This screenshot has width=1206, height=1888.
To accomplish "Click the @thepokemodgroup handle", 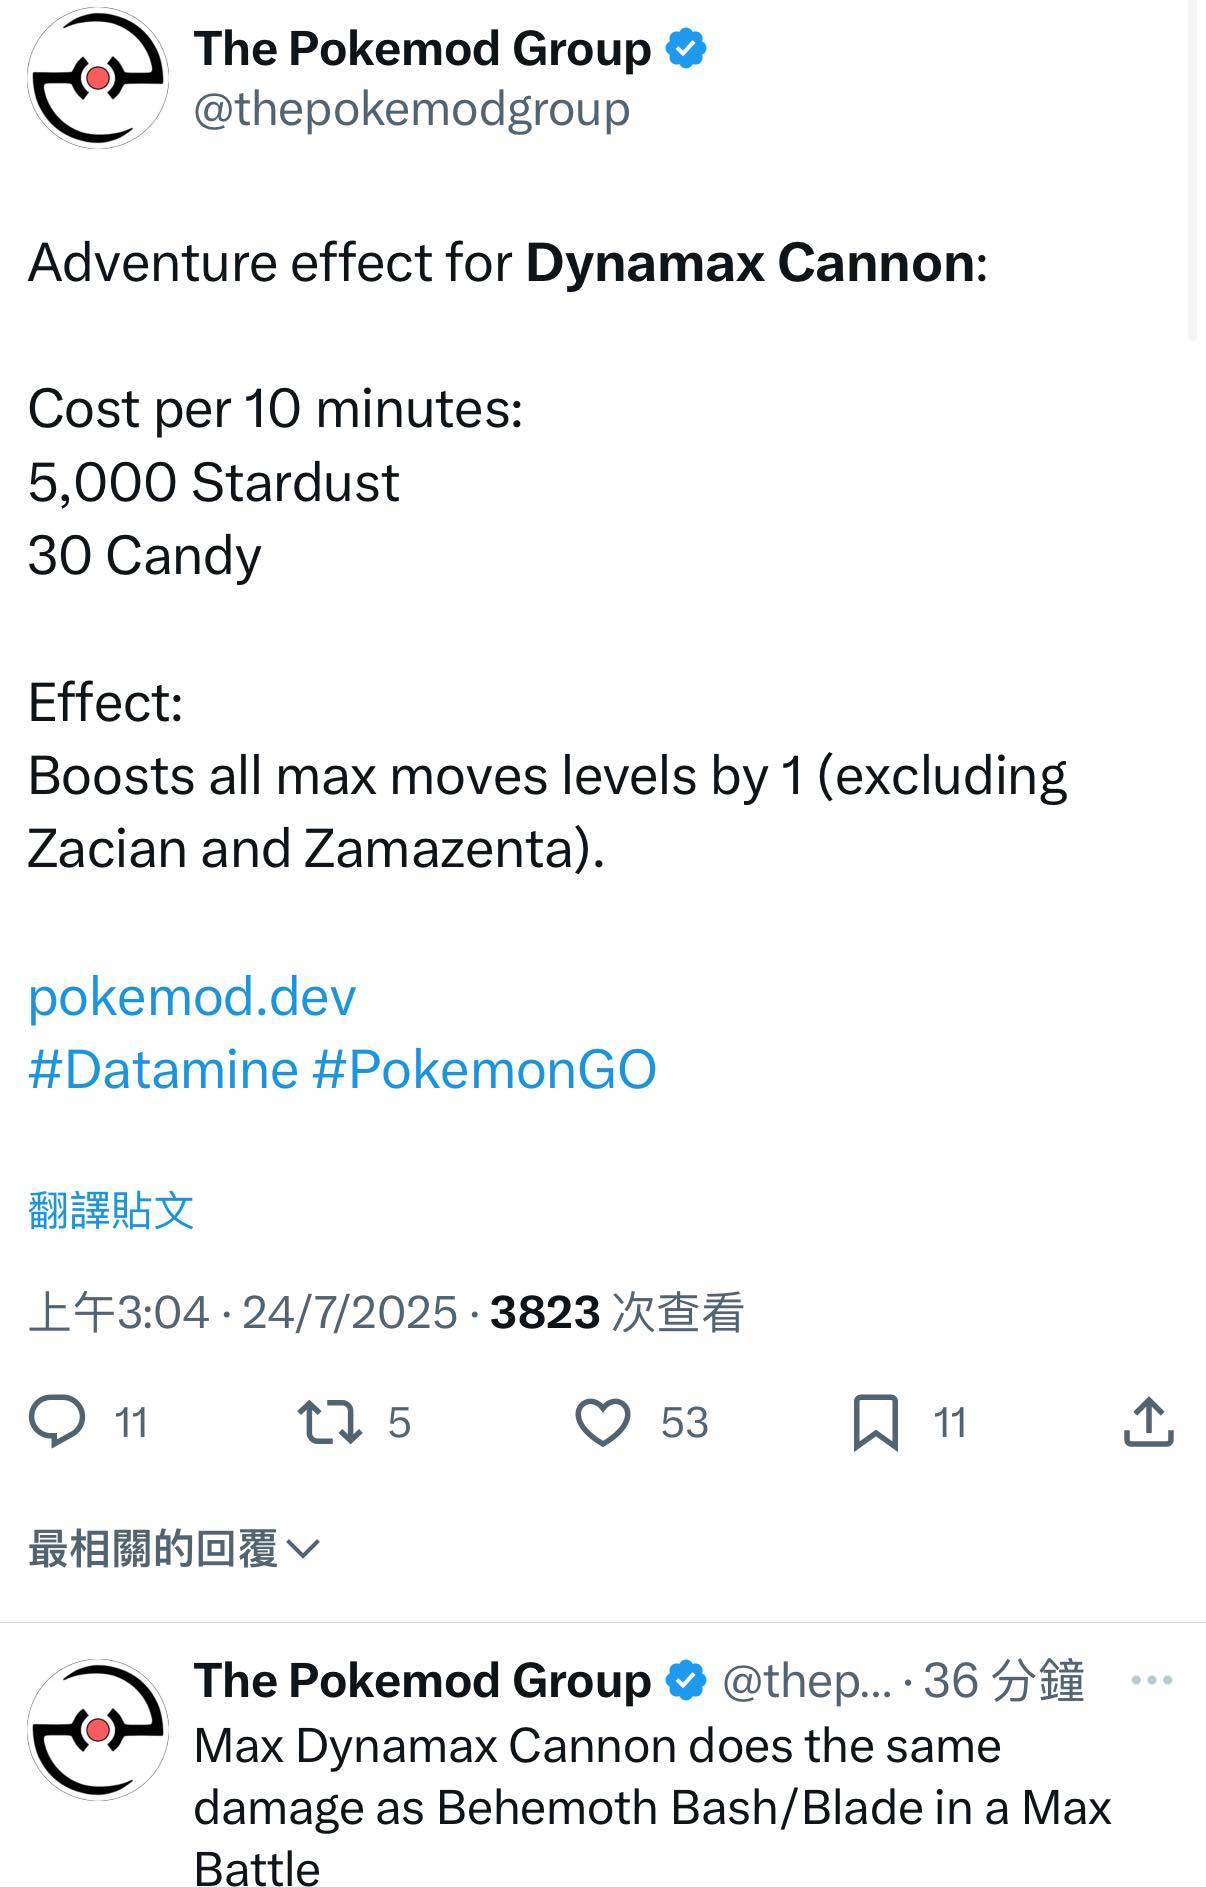I will 411,109.
